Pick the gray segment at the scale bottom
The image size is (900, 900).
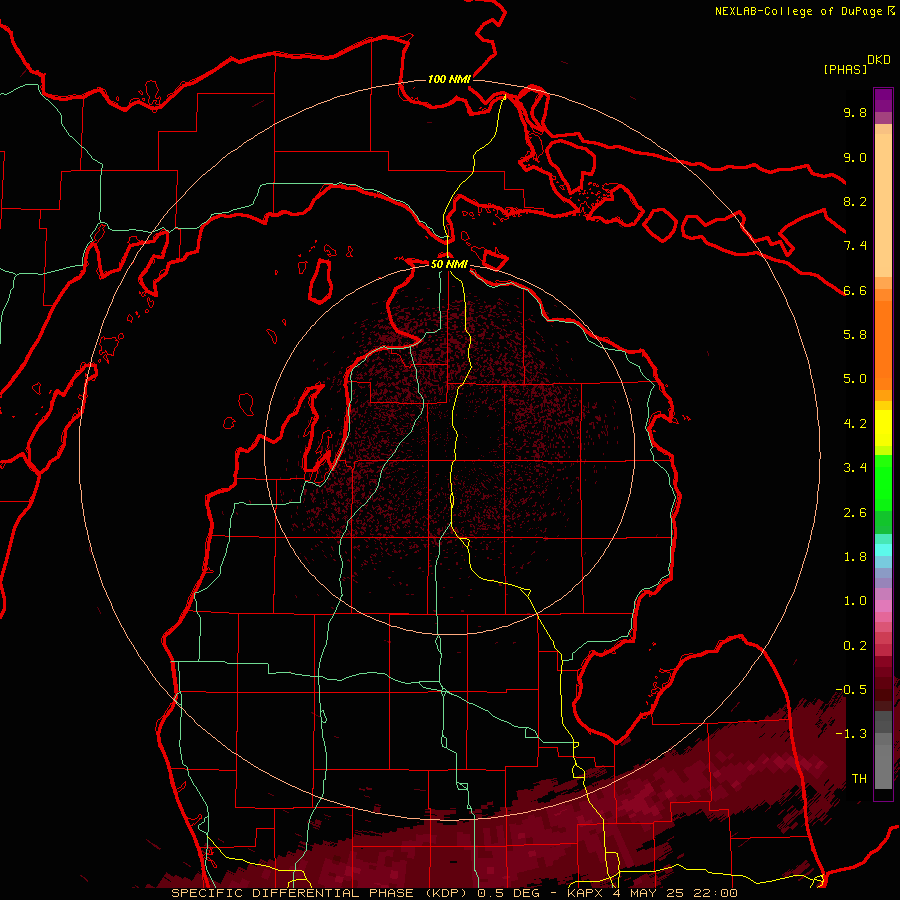pyautogui.click(x=883, y=766)
